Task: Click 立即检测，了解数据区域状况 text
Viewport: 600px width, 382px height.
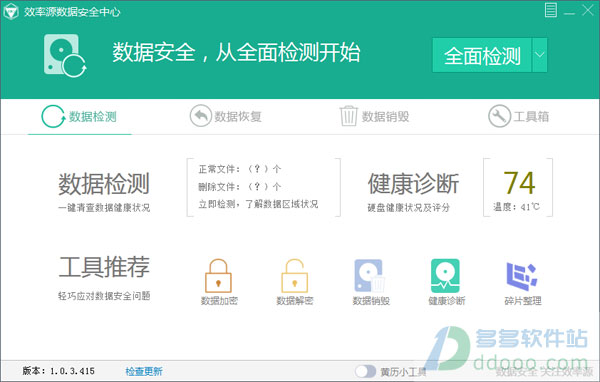Action: 258,204
